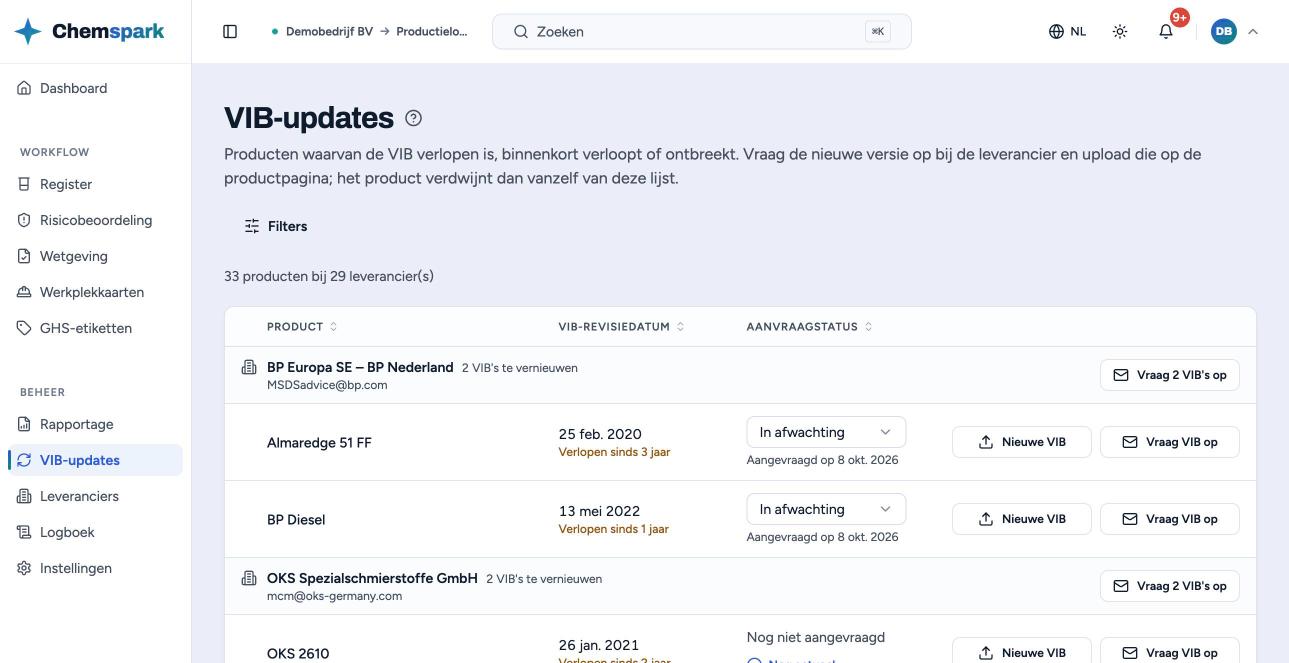Expand the account chevron next to avatar
This screenshot has height=663, width=1289.
[1253, 31]
